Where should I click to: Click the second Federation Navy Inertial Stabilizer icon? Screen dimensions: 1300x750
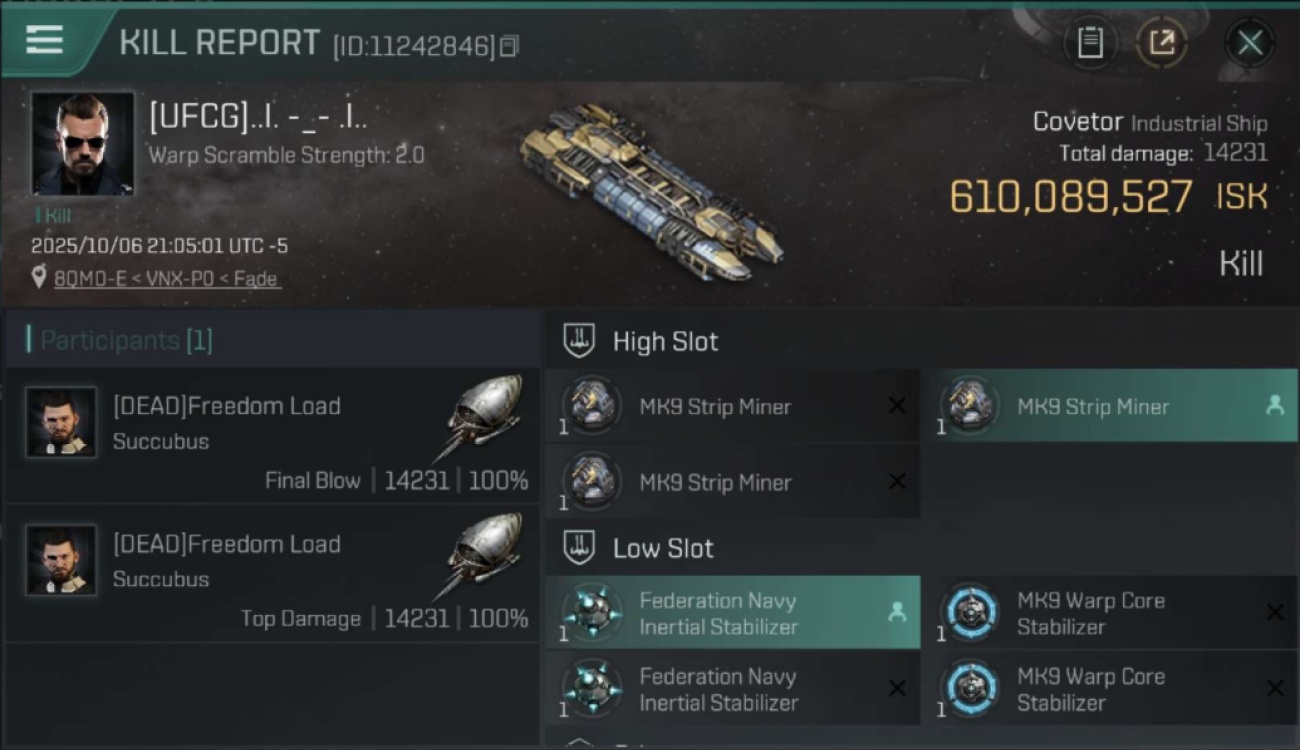591,689
